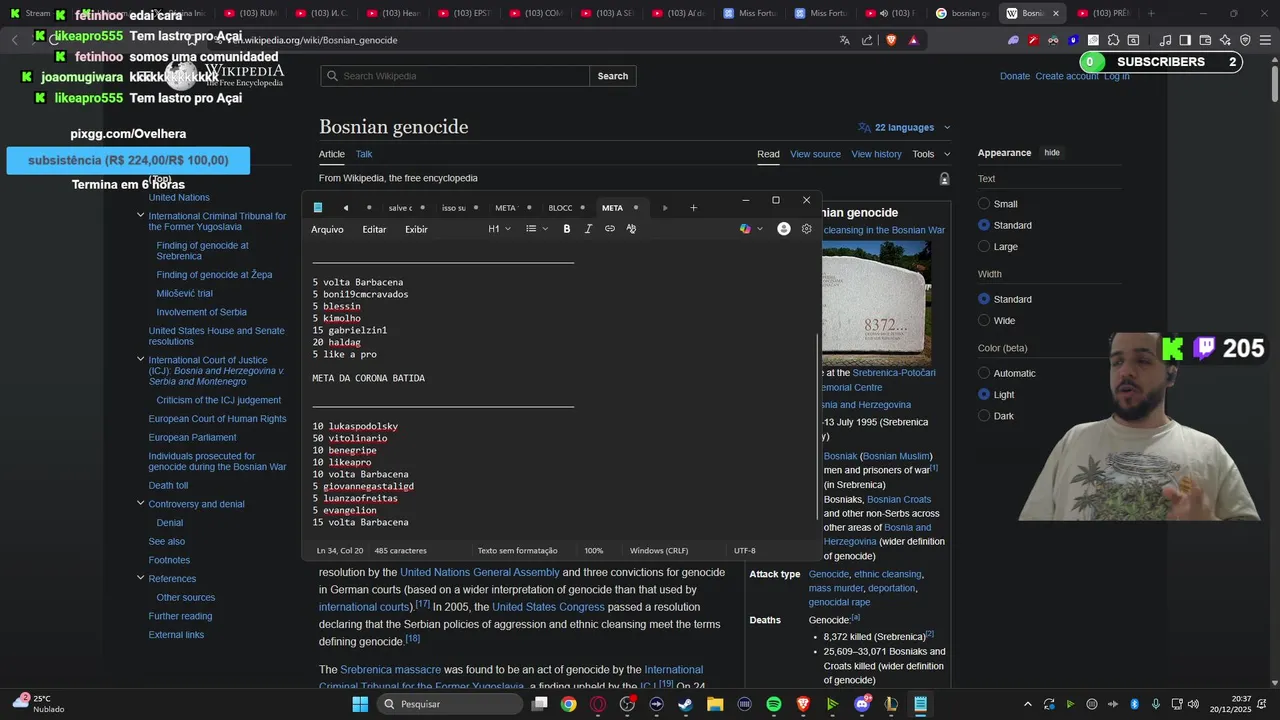Toggle the browser sidebar panel icon
Viewport: 1280px width, 720px height.
1185,40
